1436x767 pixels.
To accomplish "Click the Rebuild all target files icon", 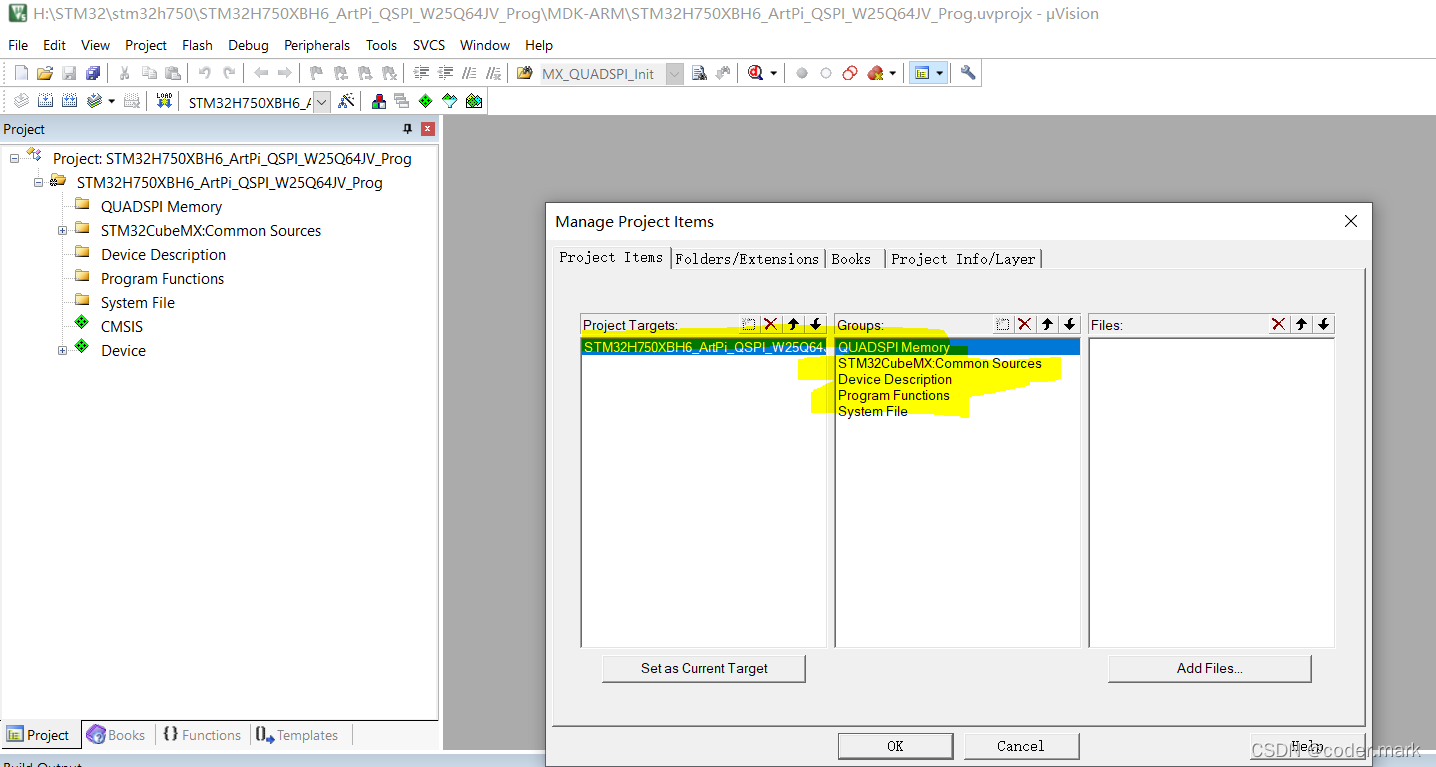I will 69,101.
